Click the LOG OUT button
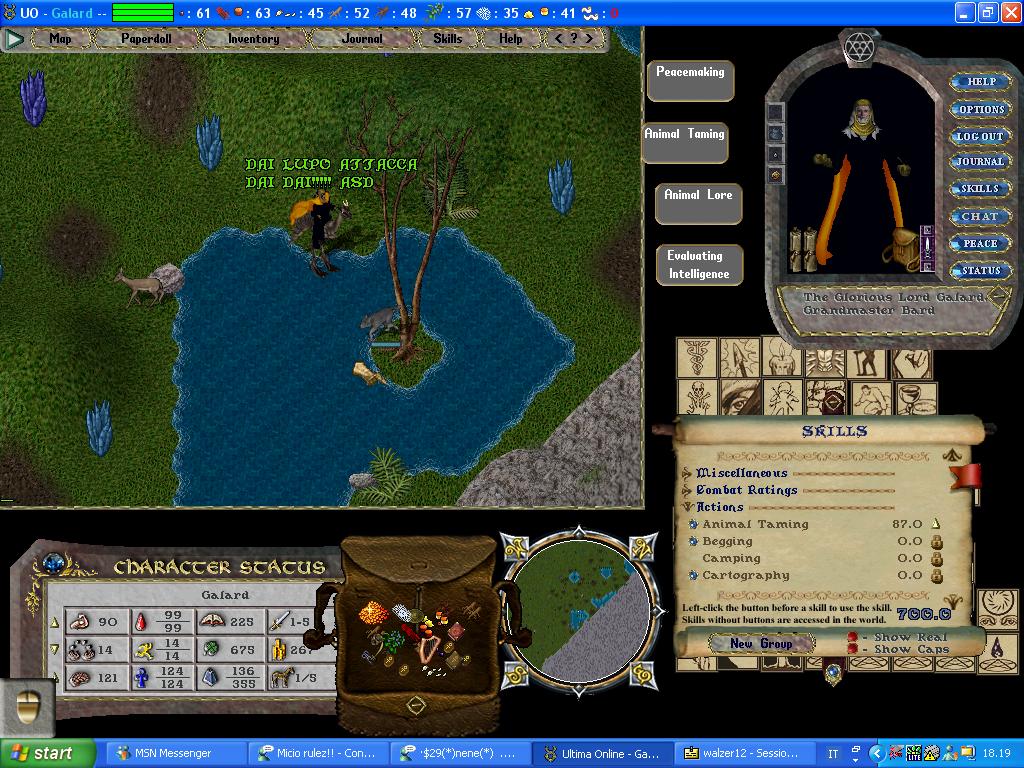Screen dimensions: 1024x768 980,136
